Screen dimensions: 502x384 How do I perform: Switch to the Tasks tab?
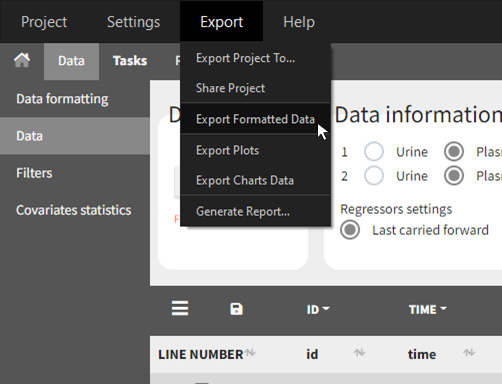[130, 61]
